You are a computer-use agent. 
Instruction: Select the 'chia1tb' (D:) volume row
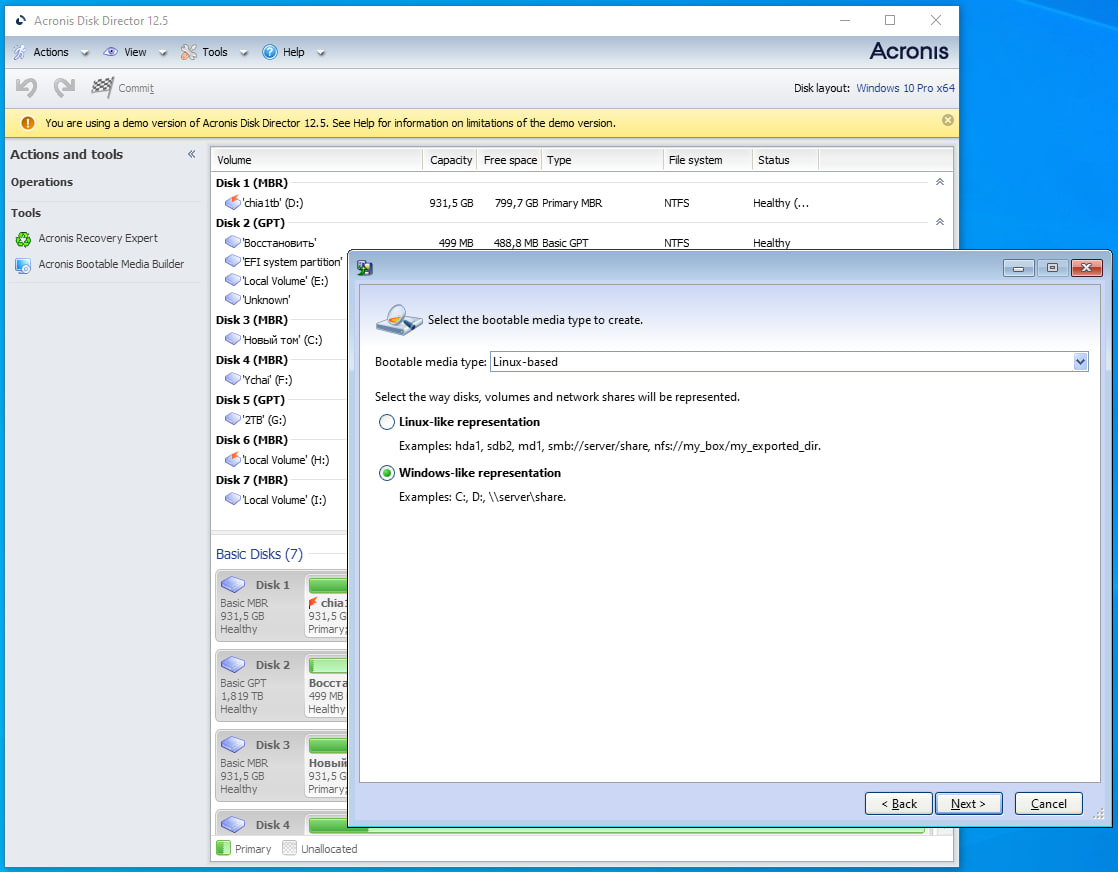582,202
